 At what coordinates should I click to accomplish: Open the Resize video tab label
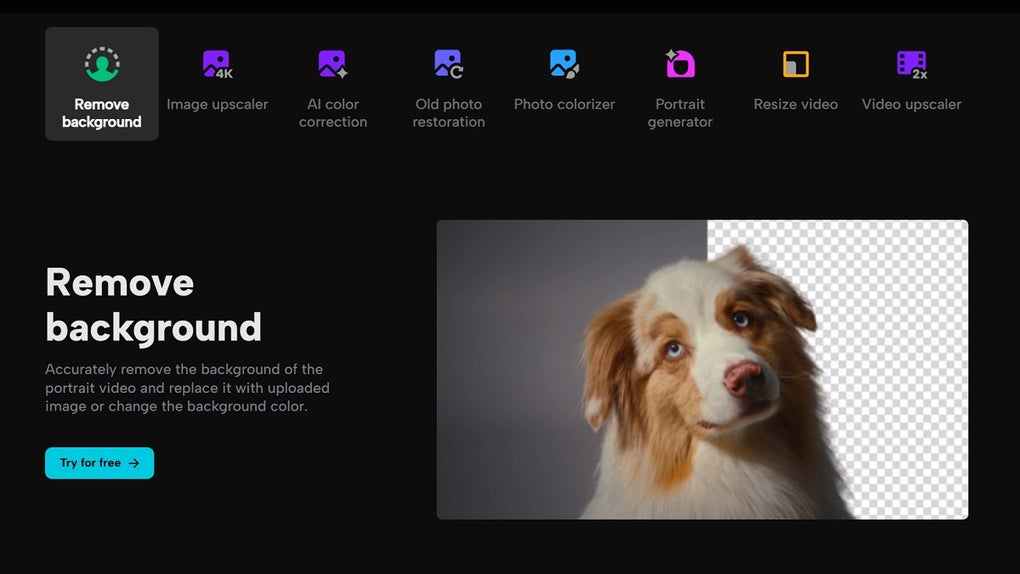[x=796, y=104]
